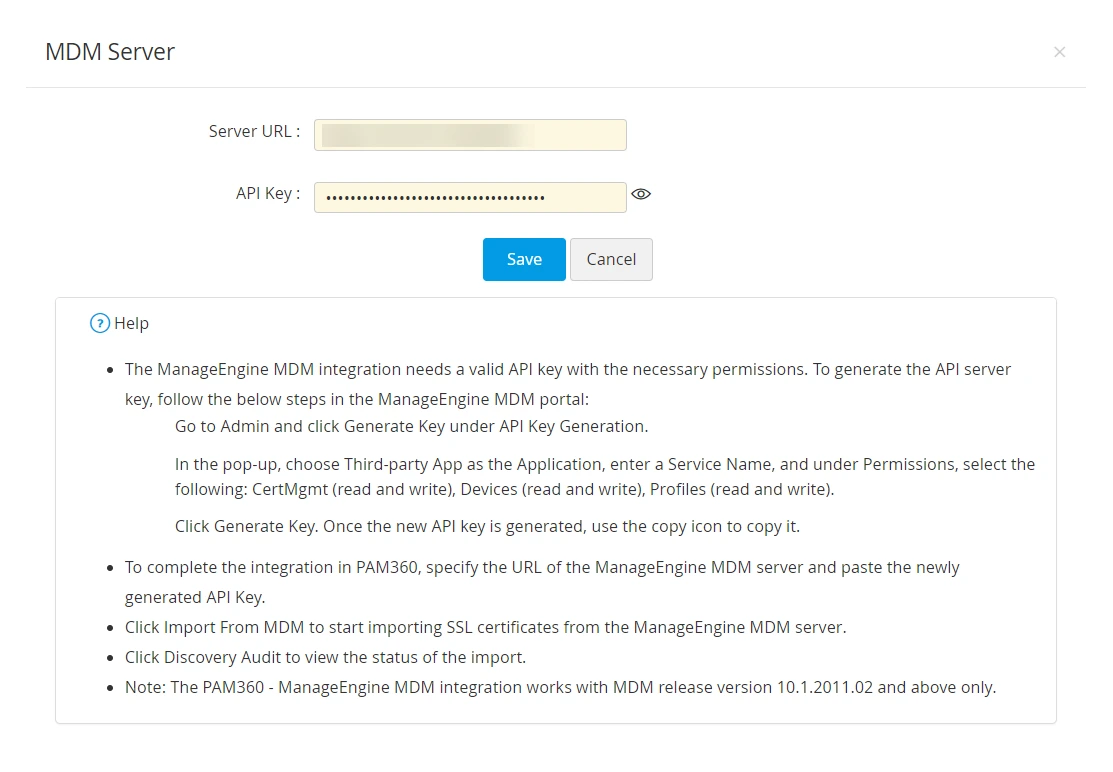Close the MDM Server dialog with X
The image size is (1113, 772).
pos(1059,52)
